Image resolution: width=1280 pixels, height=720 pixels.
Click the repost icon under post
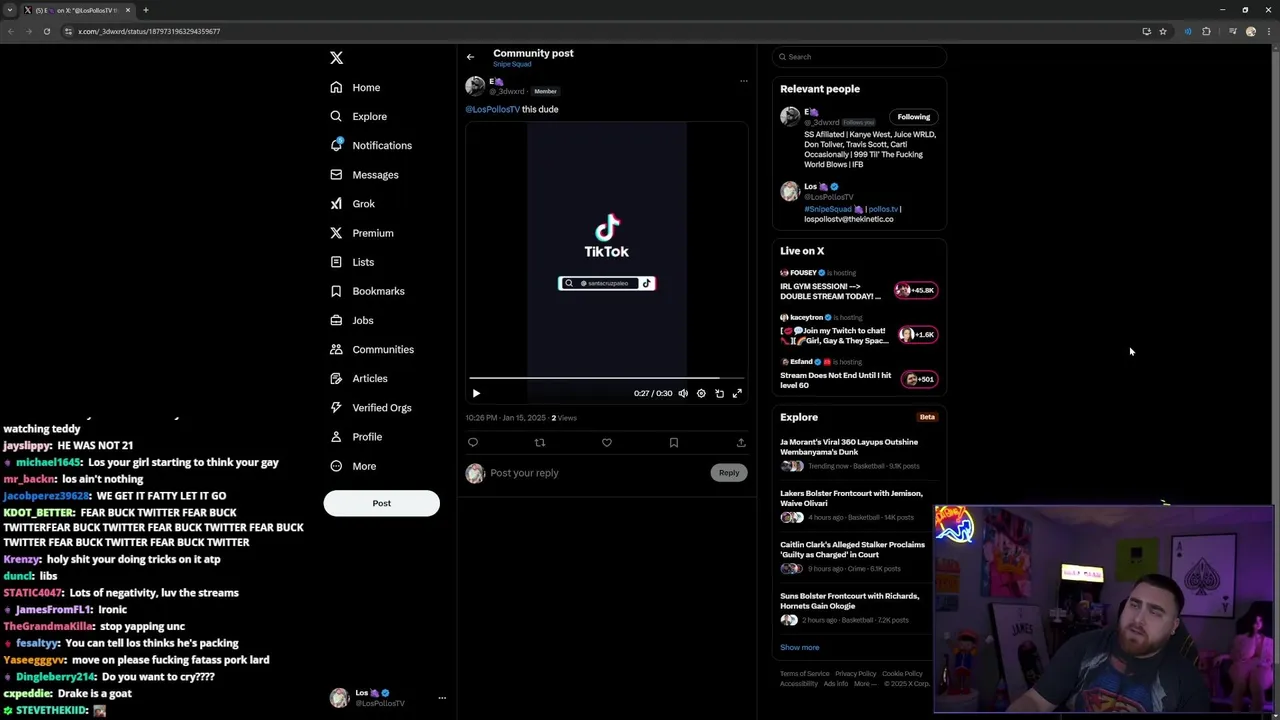tap(540, 442)
